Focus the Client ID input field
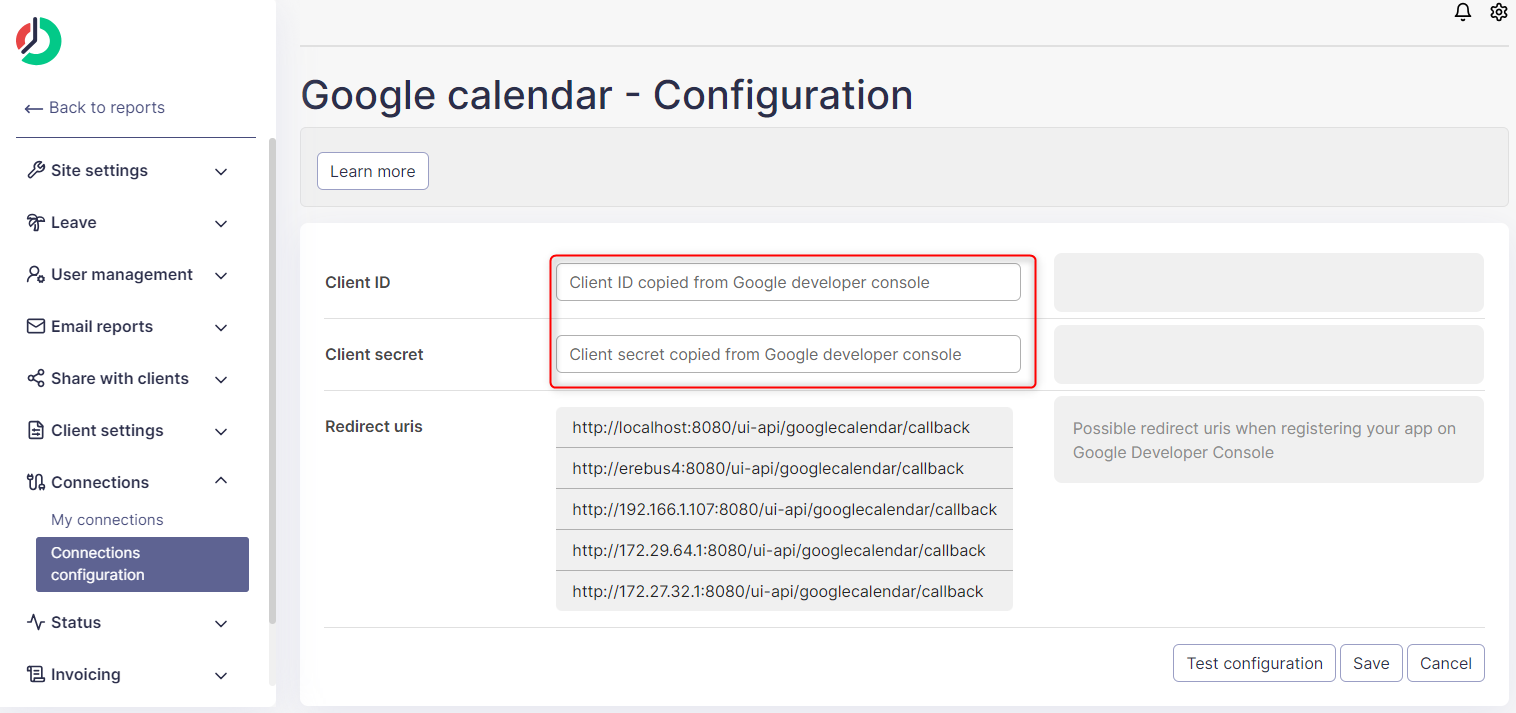 pyautogui.click(x=787, y=282)
